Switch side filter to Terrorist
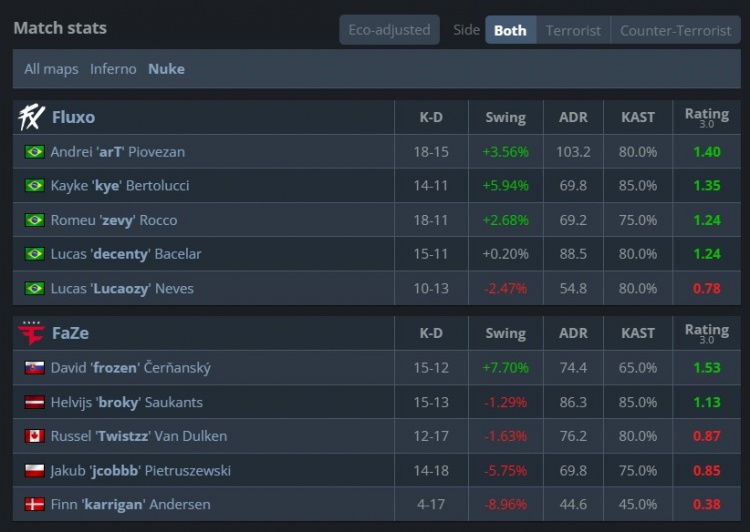The width and height of the screenshot is (750, 532). point(573,30)
